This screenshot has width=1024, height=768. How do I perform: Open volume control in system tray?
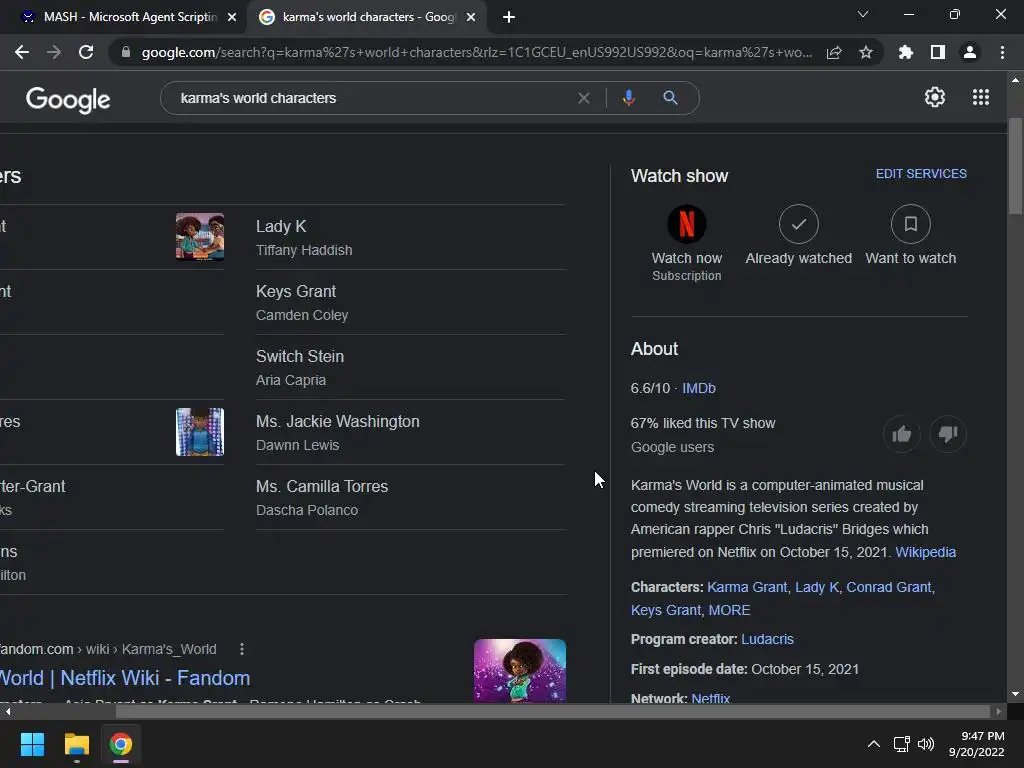pos(926,744)
